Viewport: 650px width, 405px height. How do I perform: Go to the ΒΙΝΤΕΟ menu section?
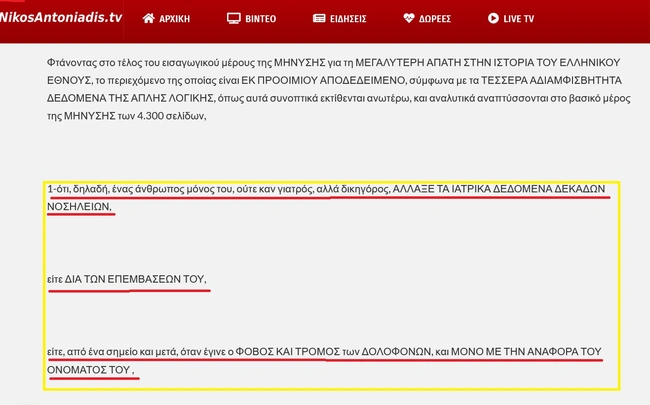(x=264, y=18)
